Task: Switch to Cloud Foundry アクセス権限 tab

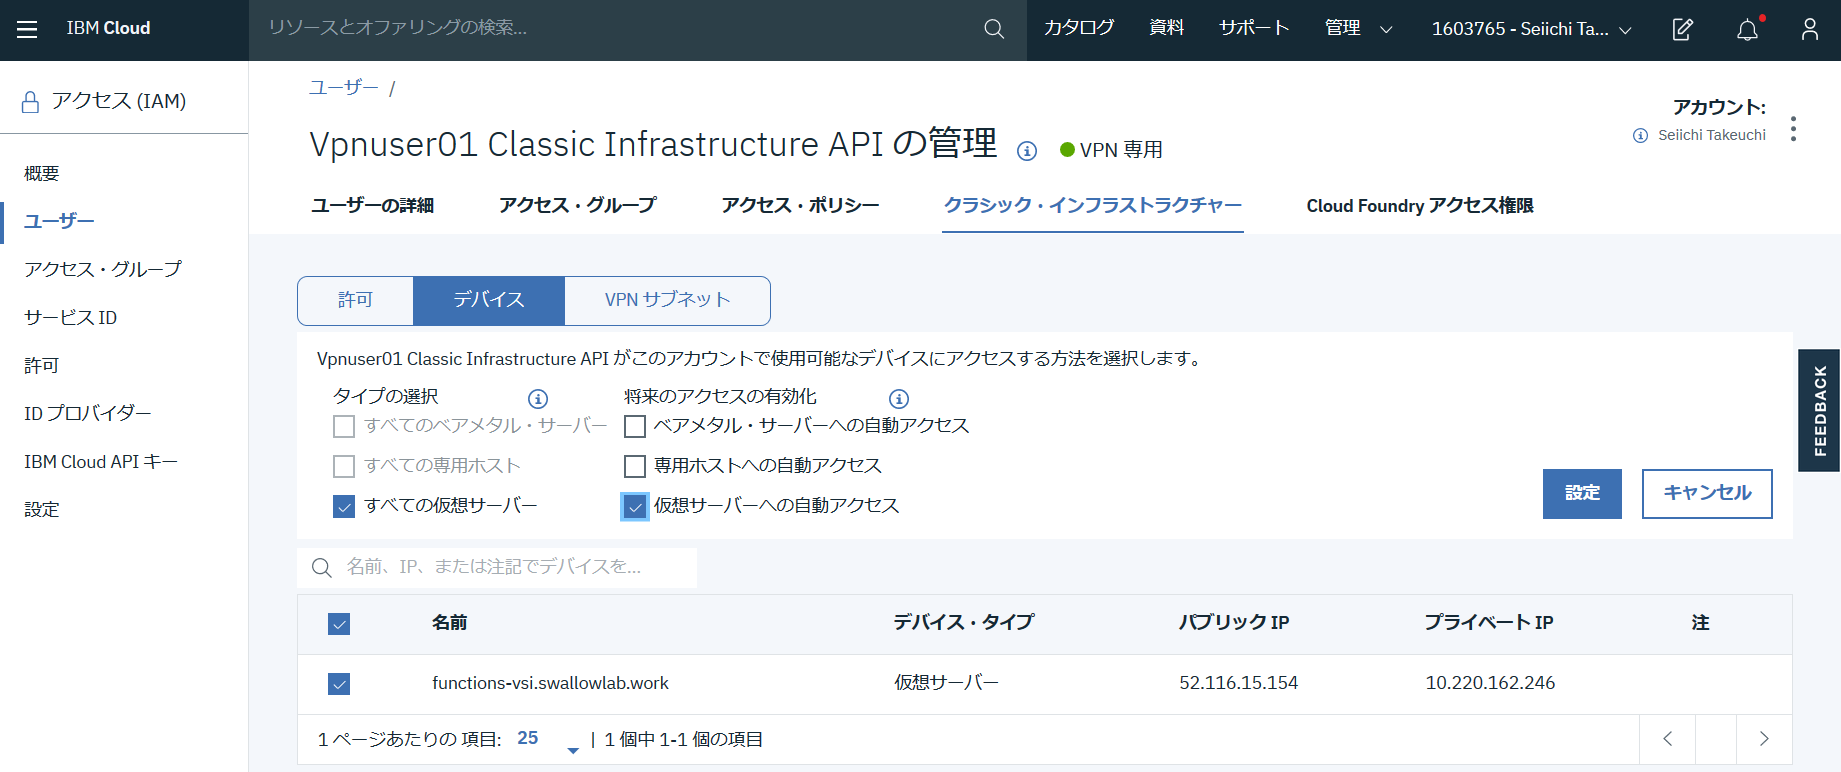Action: pyautogui.click(x=1420, y=206)
